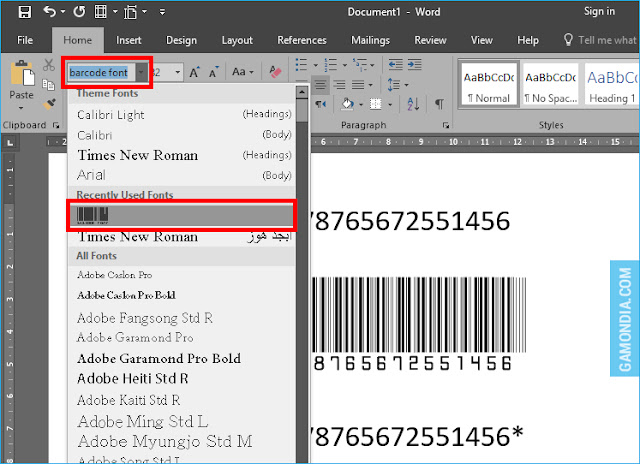
Task: Select Times New Roman headings theme font
Action: [x=182, y=155]
